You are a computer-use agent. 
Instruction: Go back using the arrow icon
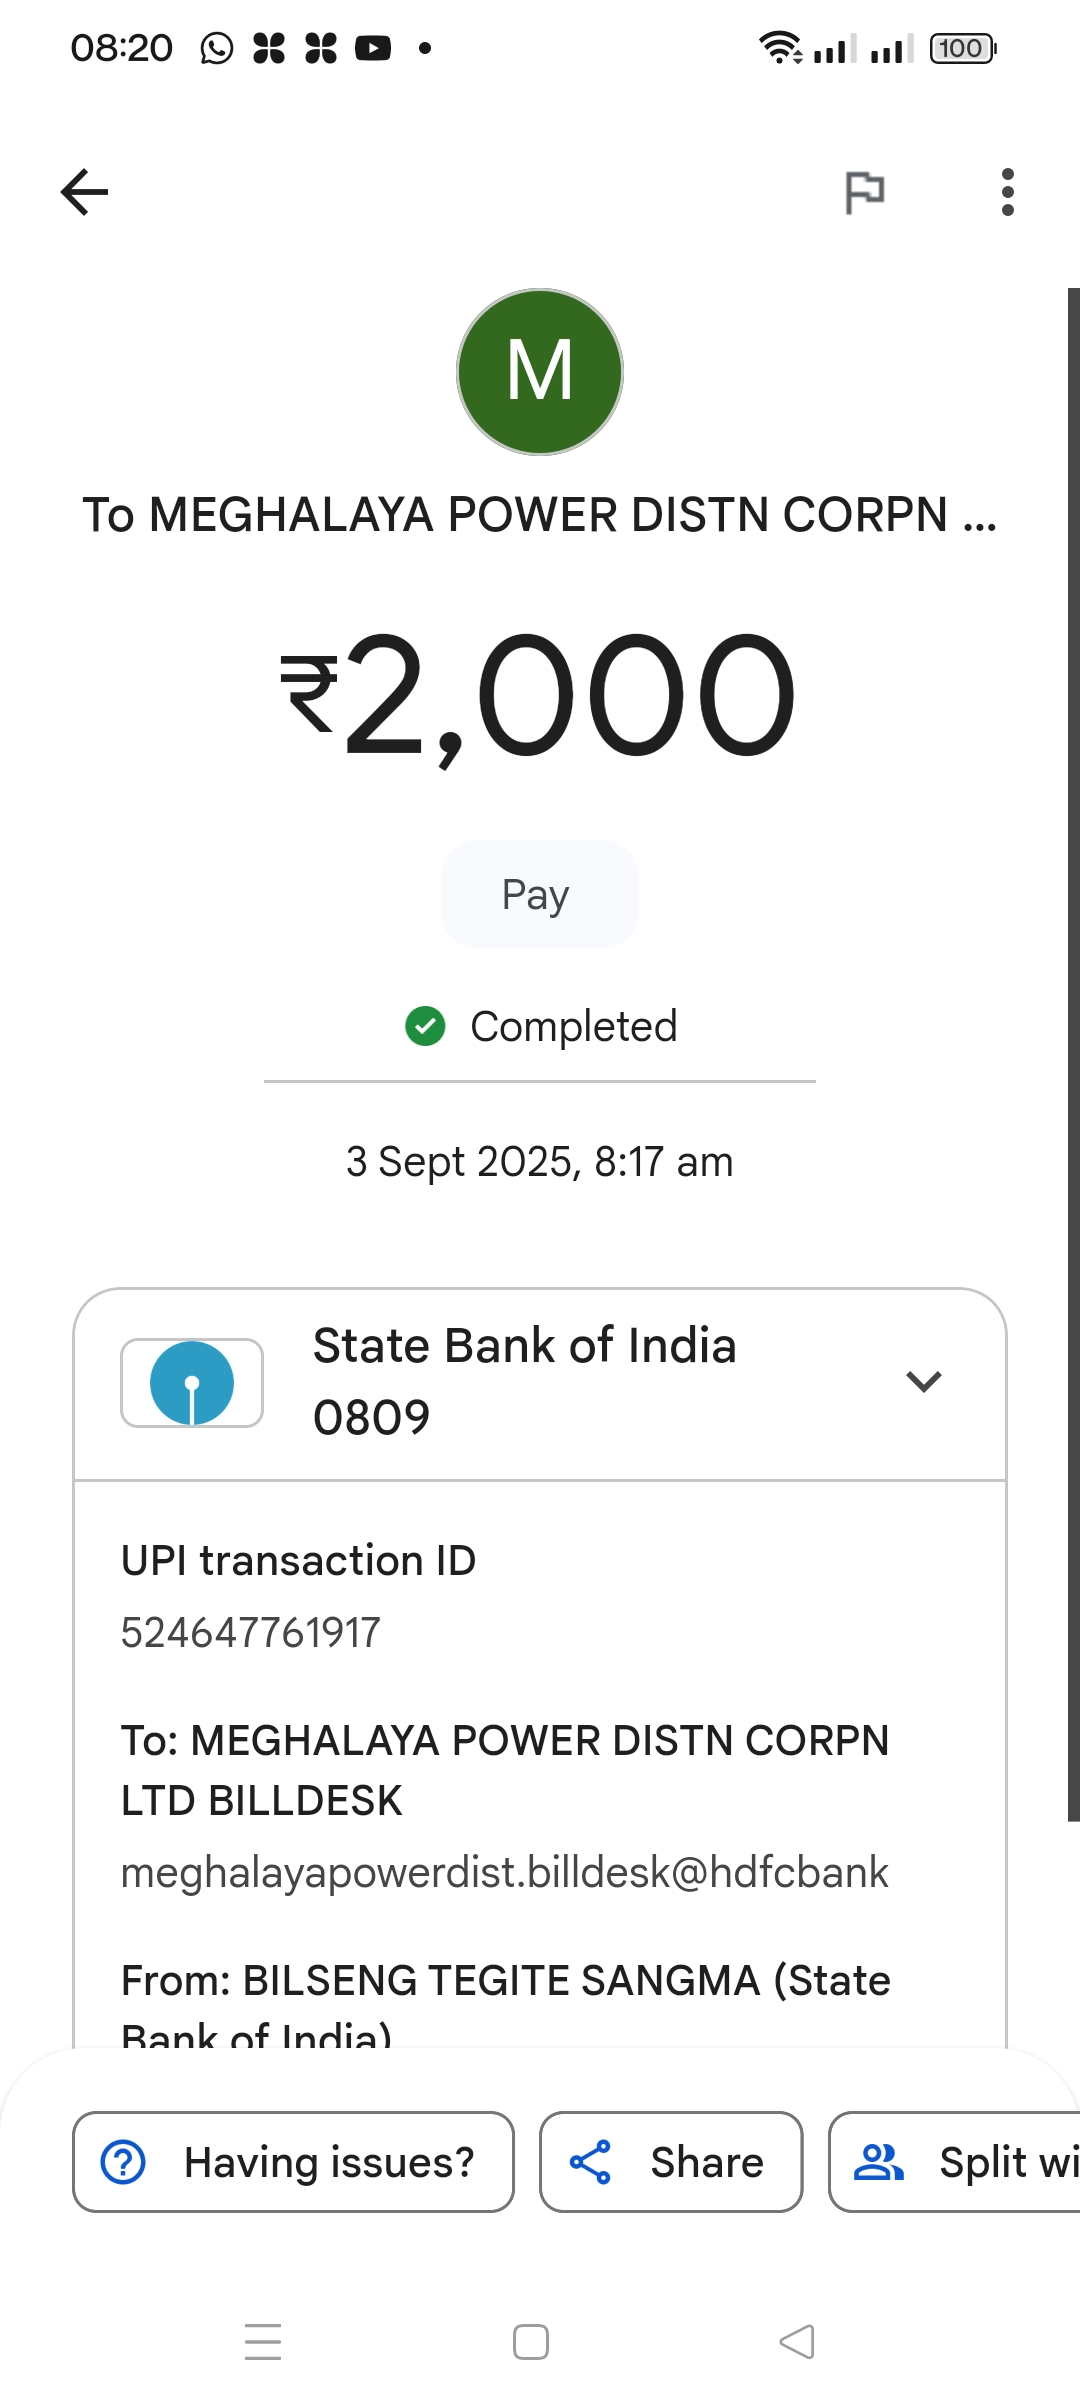[85, 192]
